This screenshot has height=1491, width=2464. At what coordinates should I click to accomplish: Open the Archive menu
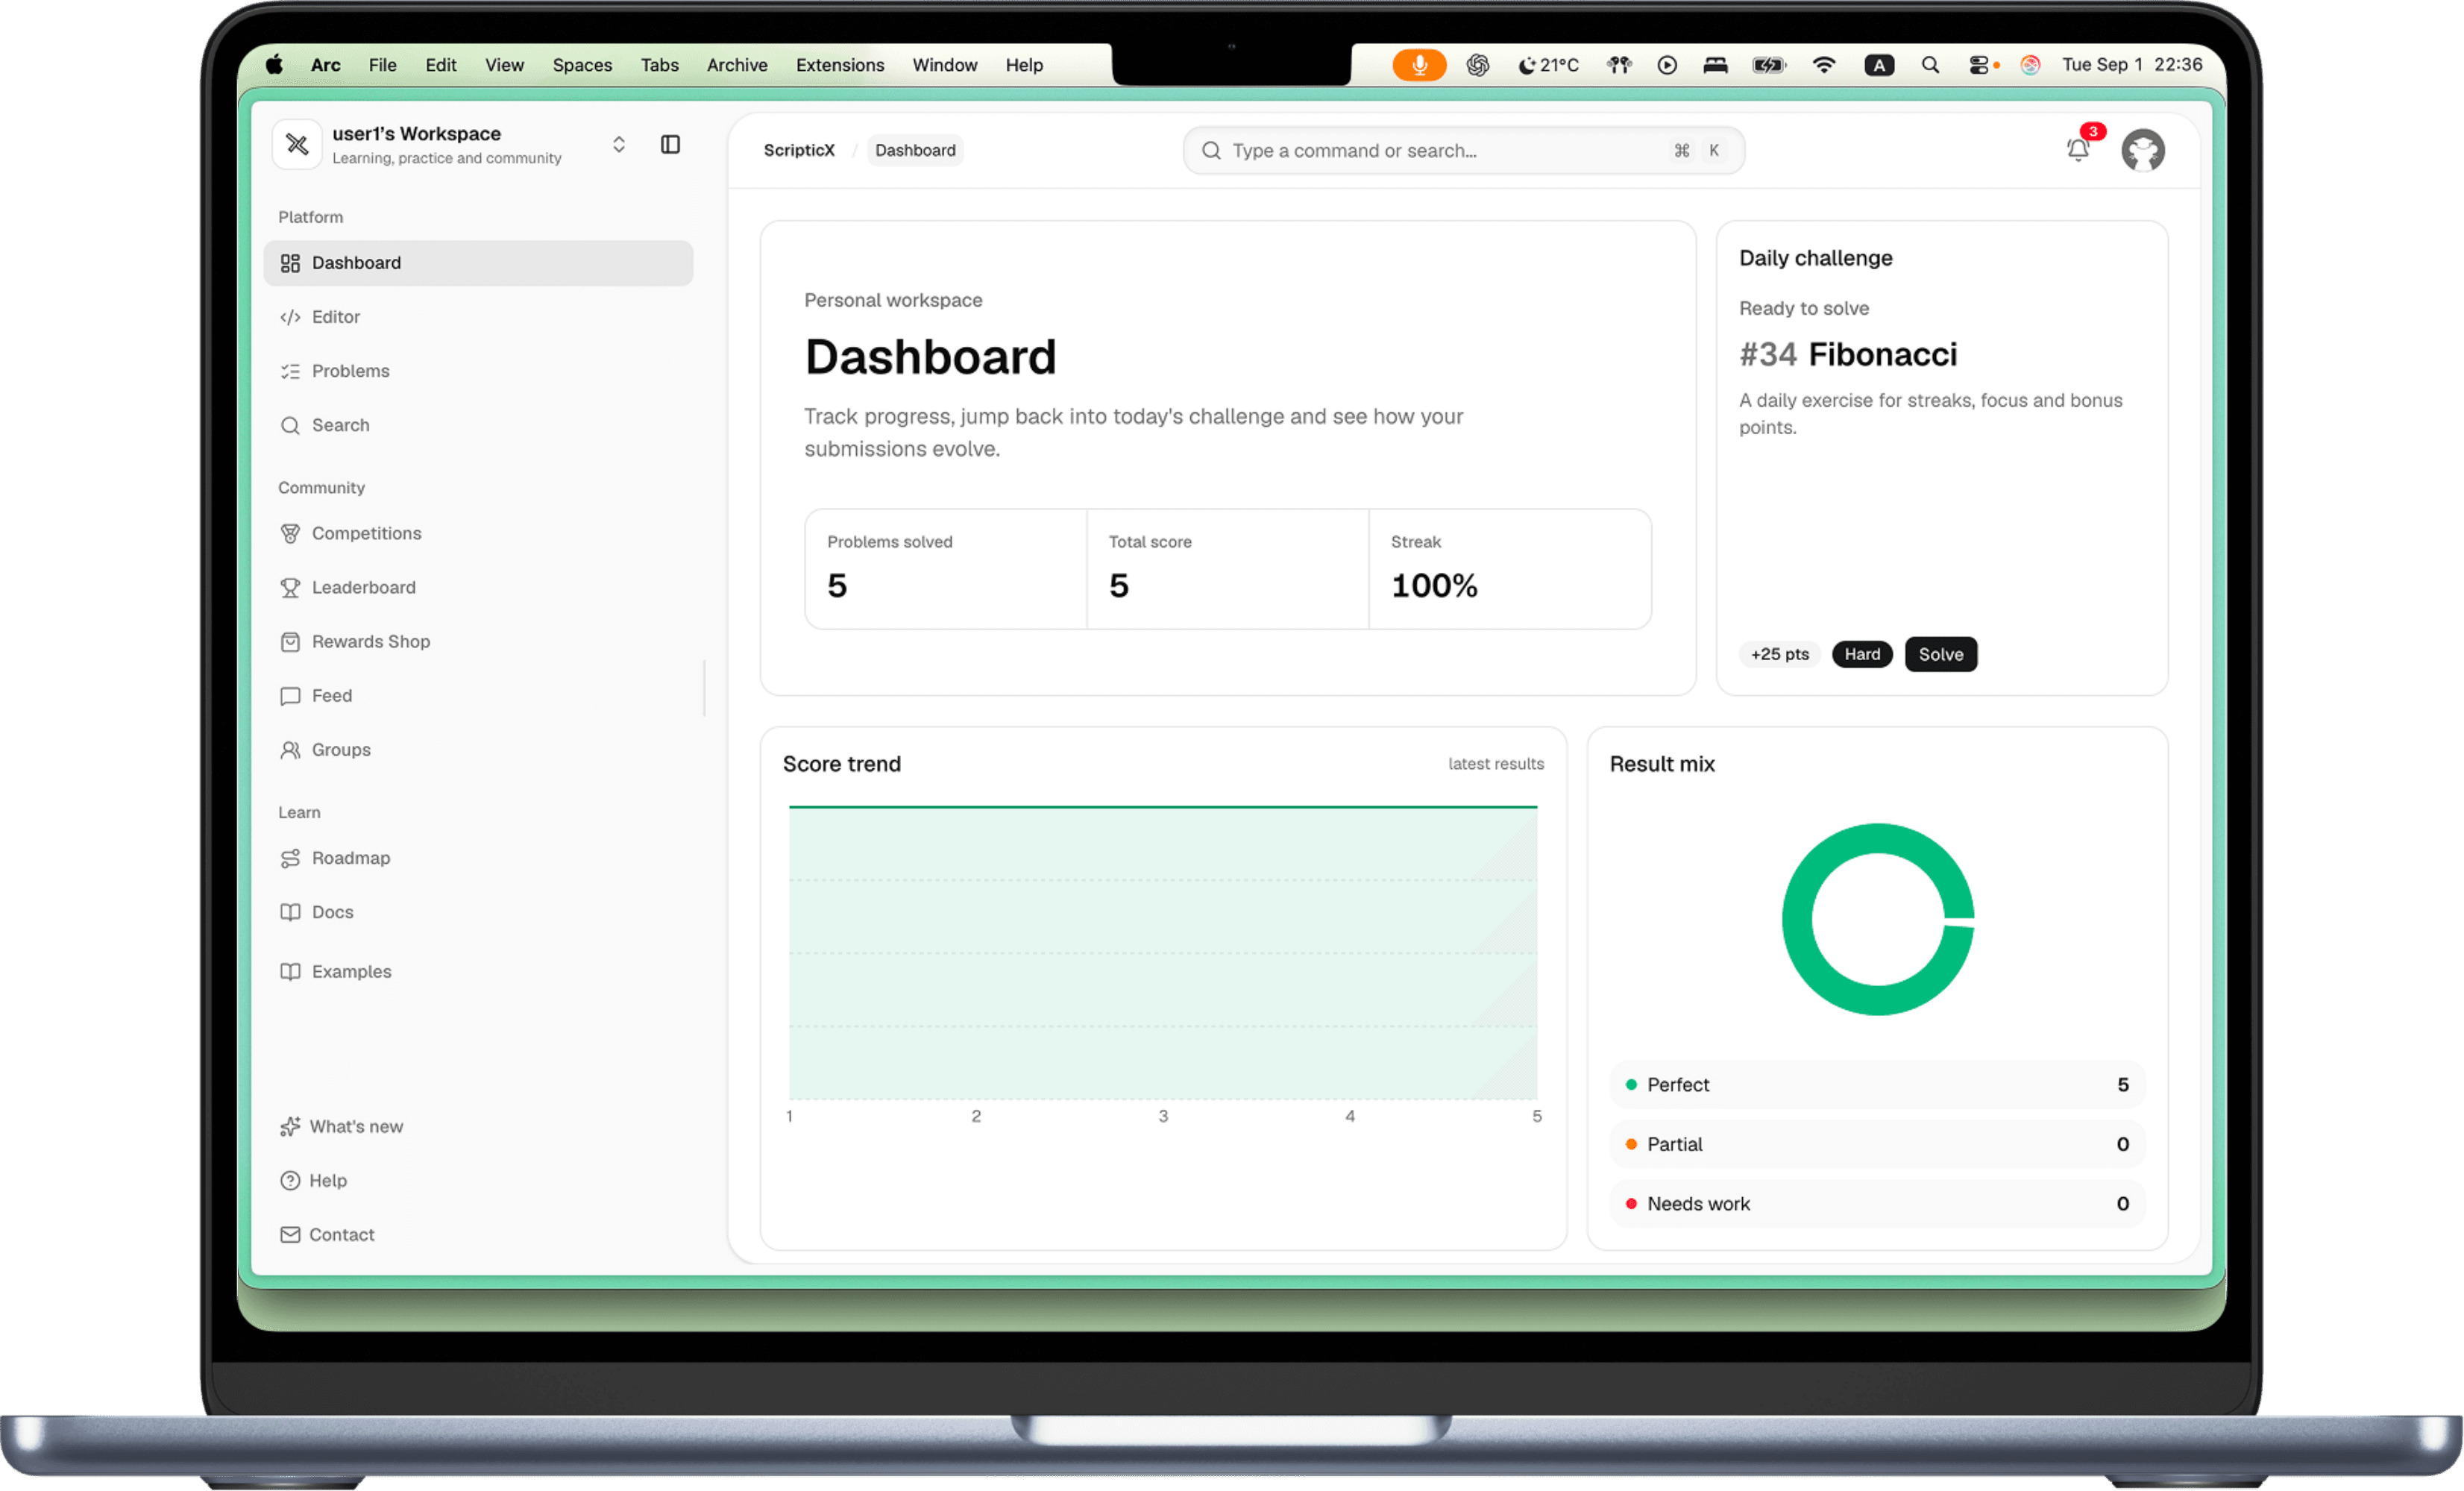737,65
